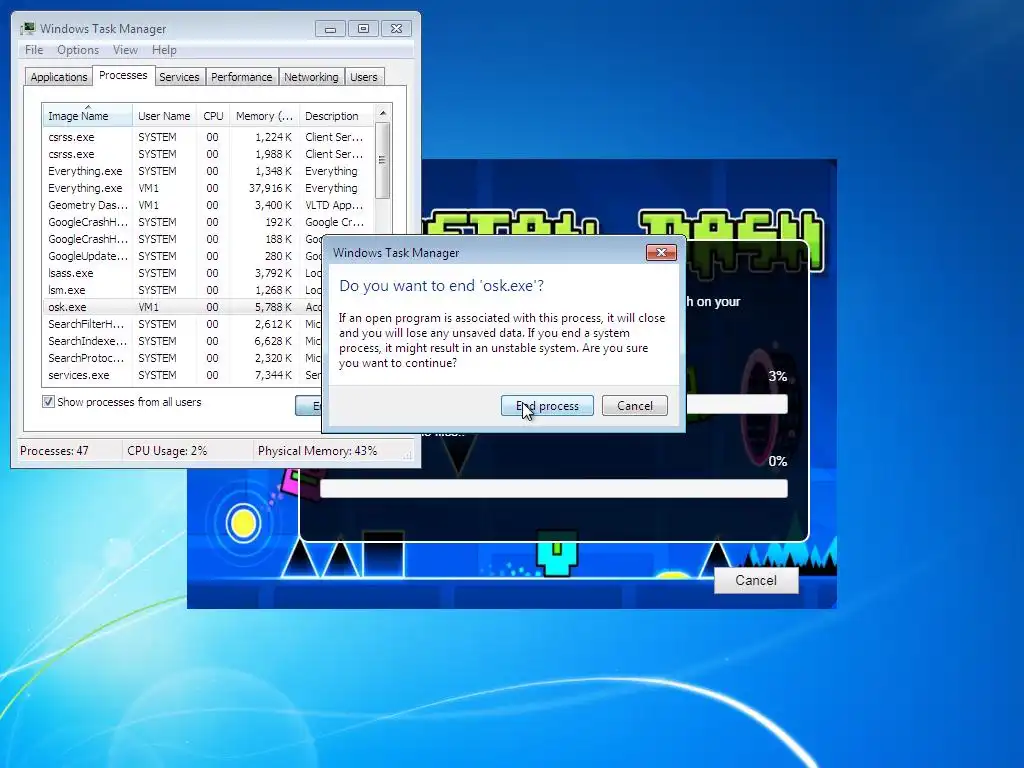1024x768 pixels.
Task: Click Cancel in the Geometry Dash installer
Action: [756, 581]
